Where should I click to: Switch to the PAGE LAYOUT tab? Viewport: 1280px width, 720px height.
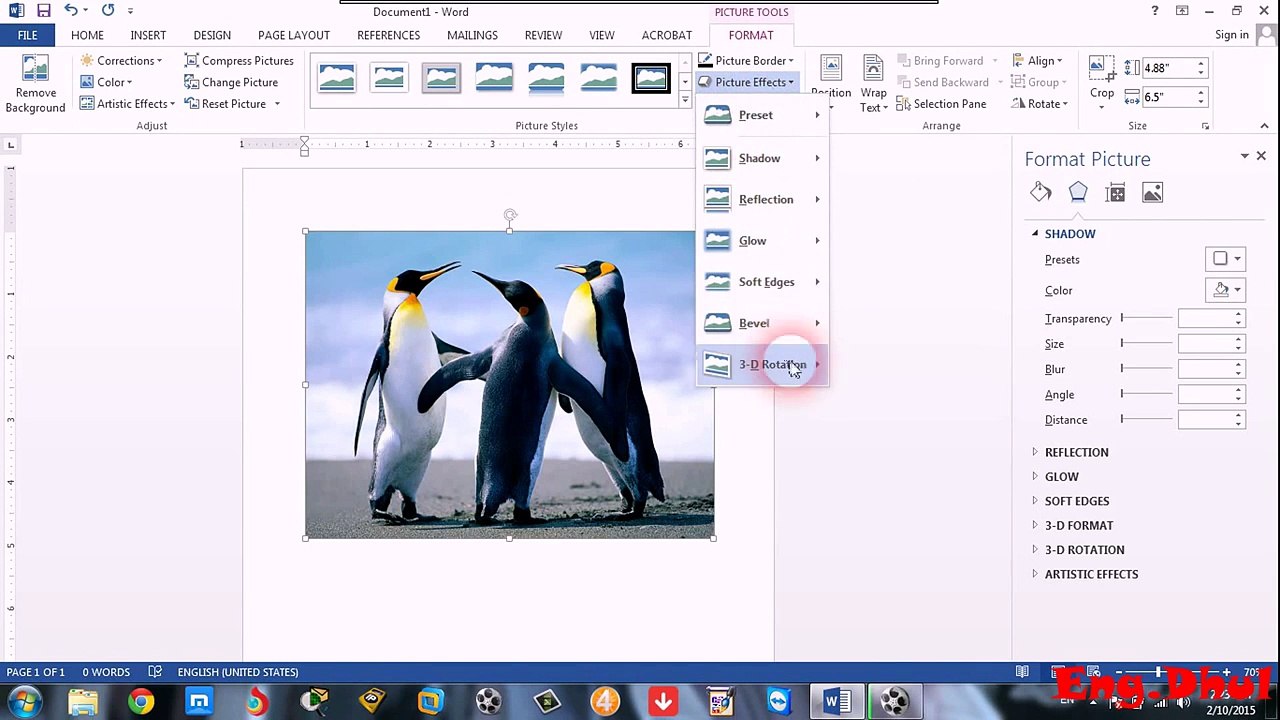(294, 35)
